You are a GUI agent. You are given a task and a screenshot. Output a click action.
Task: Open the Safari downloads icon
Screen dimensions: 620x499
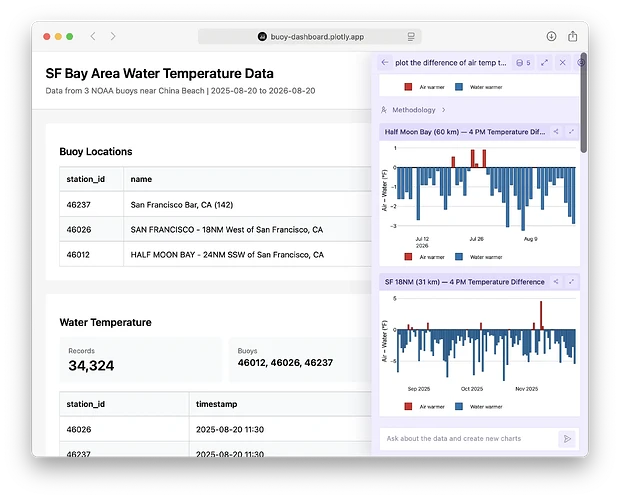(x=551, y=36)
